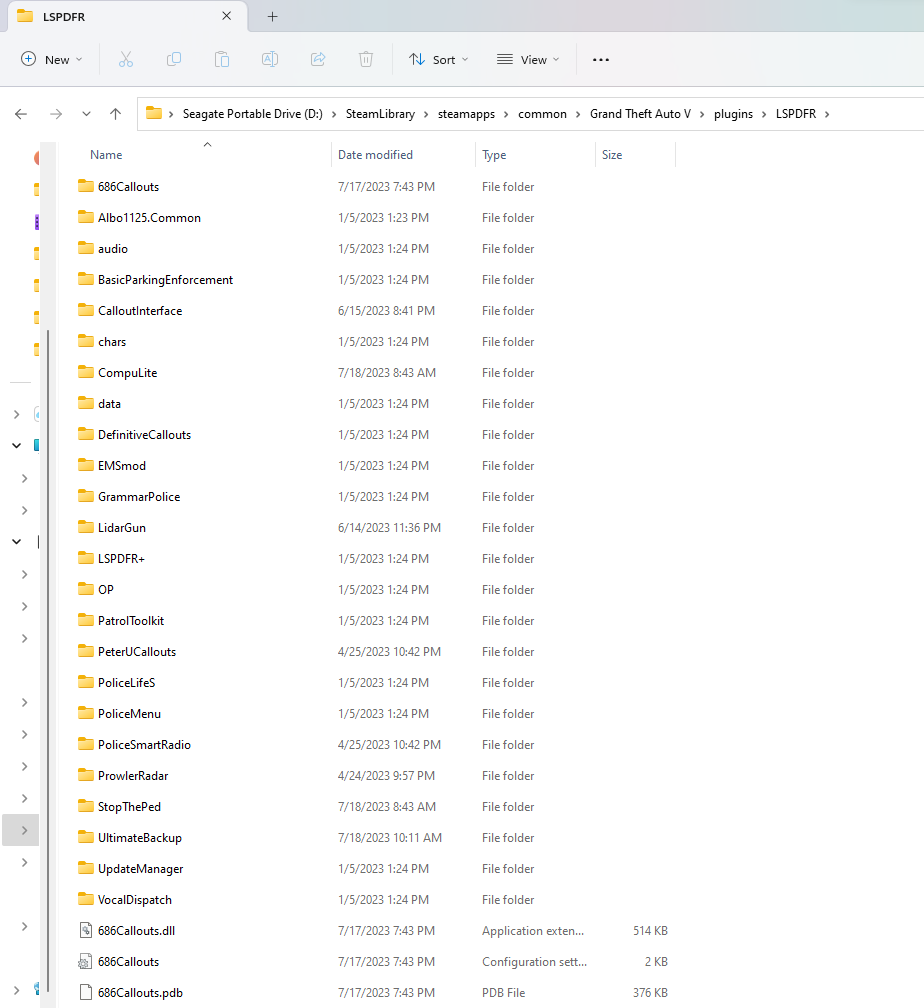
Task: Expand chevron after LSPDFR breadcrumb
Action: [827, 114]
